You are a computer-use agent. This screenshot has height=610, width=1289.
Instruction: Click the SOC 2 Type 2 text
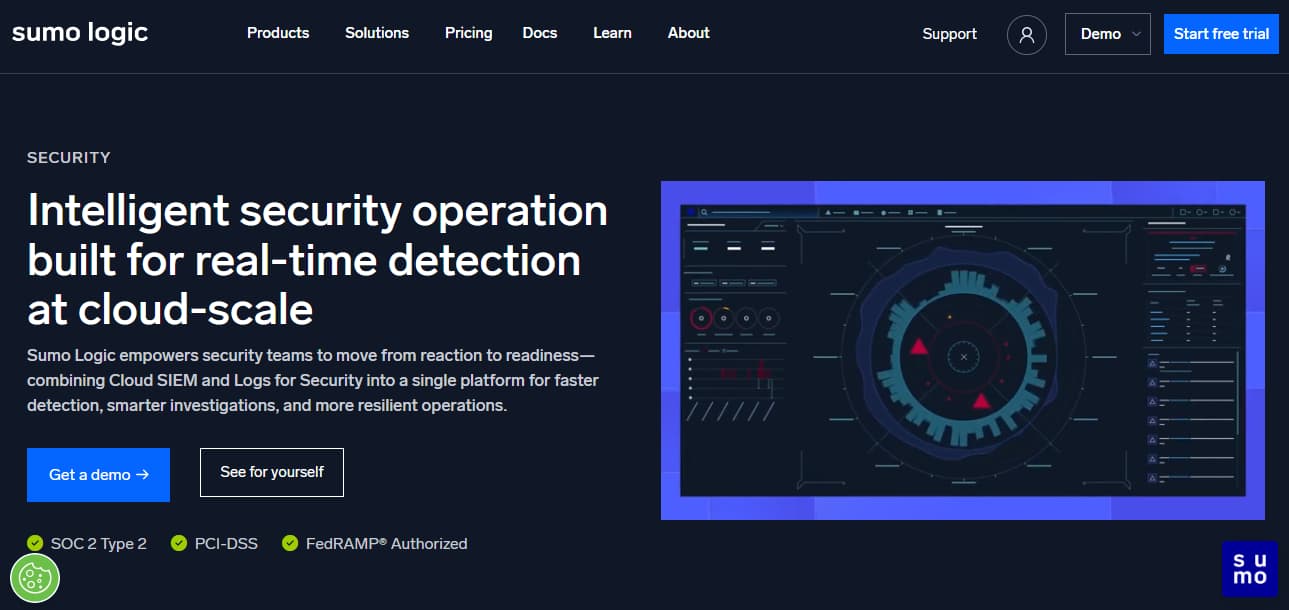coord(99,544)
